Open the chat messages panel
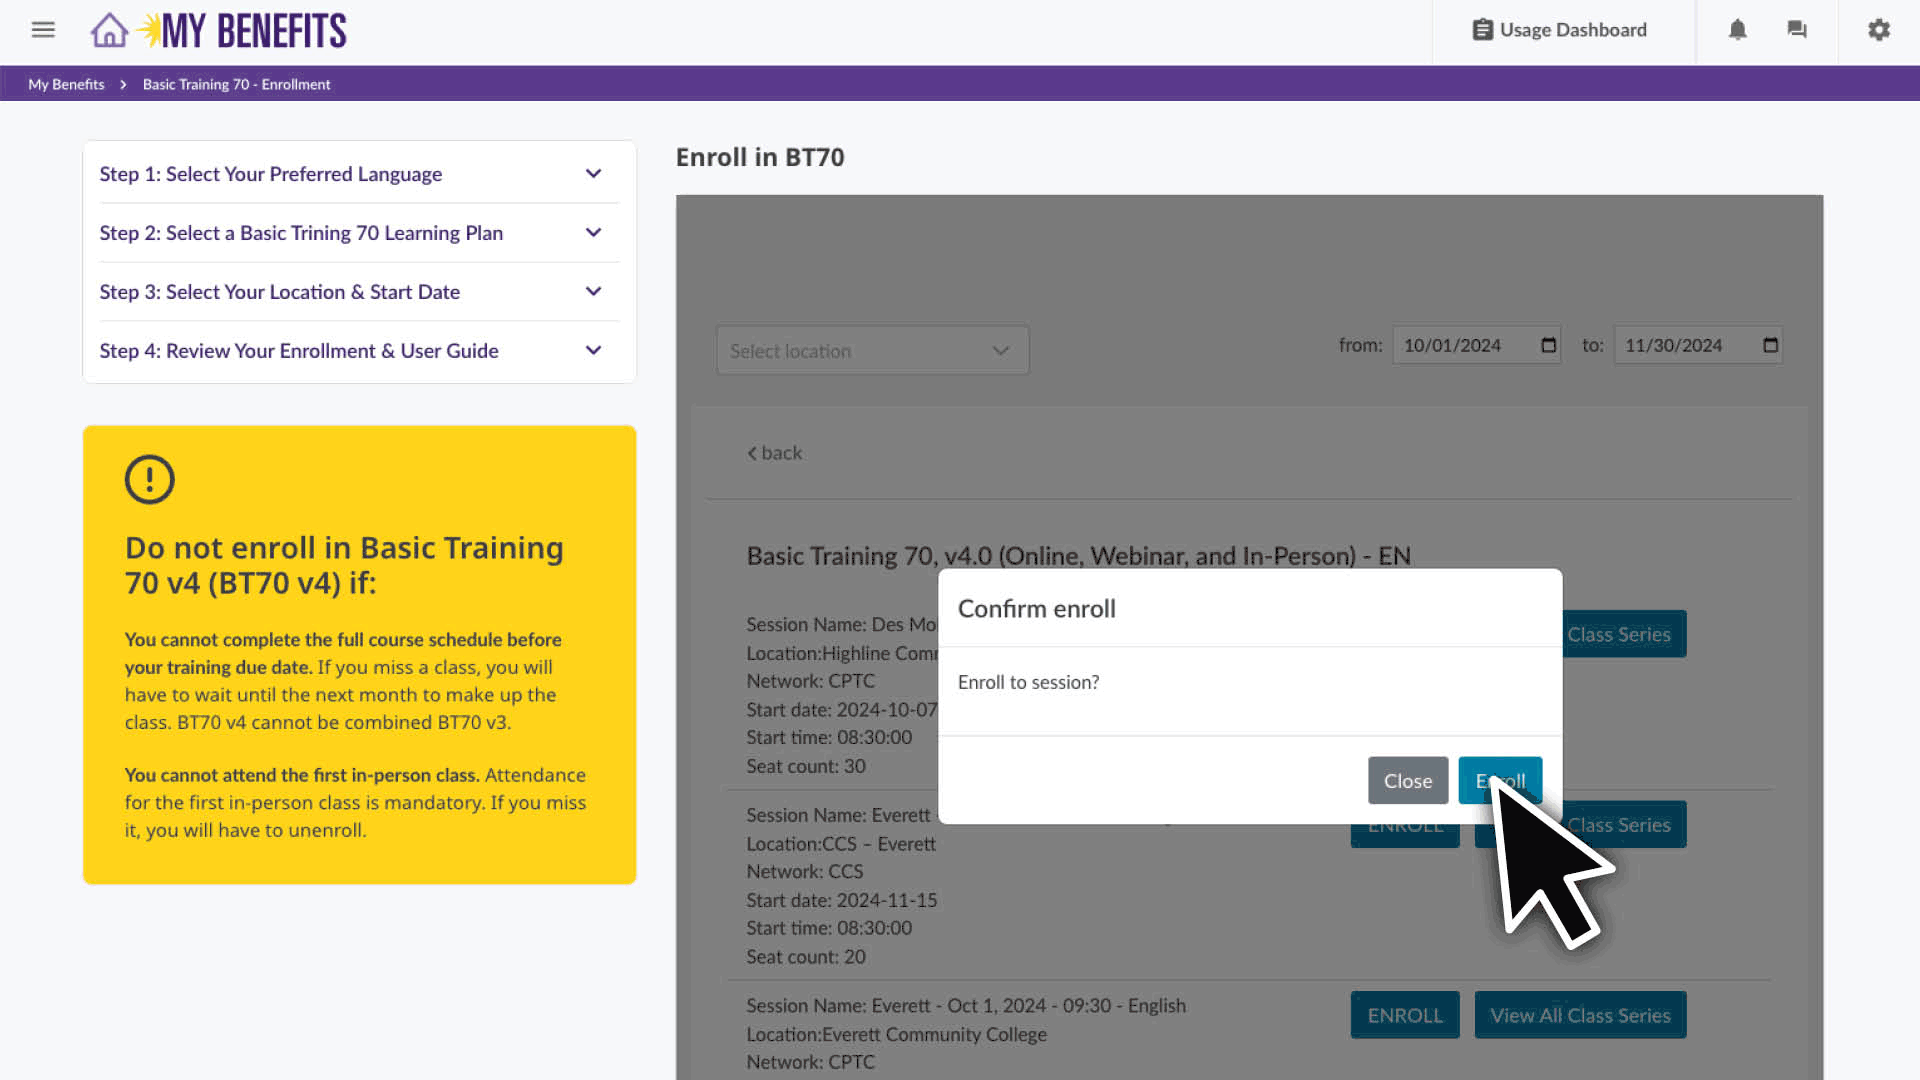This screenshot has width=1920, height=1080. (1797, 30)
